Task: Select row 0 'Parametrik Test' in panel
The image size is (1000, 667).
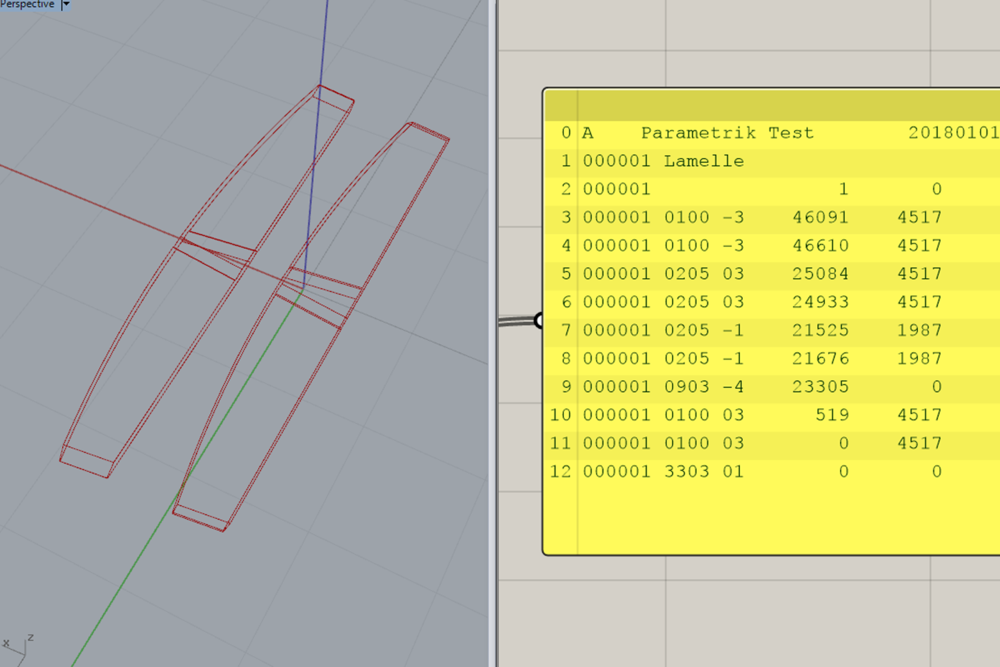Action: click(x=727, y=133)
